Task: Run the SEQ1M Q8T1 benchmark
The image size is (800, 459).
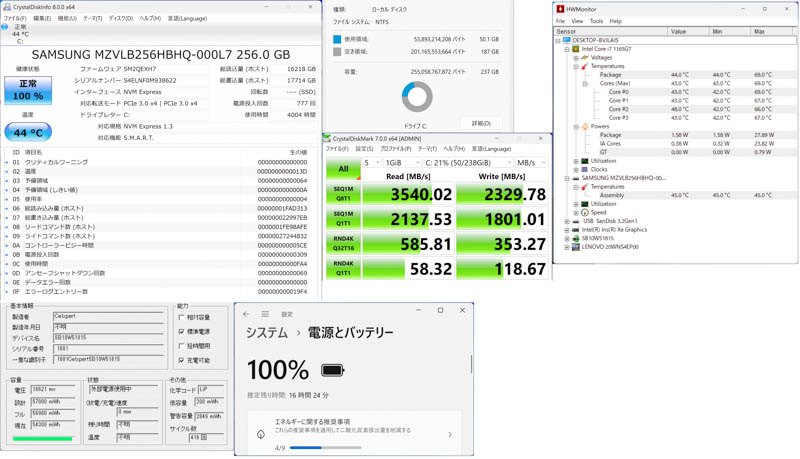Action: coord(343,194)
